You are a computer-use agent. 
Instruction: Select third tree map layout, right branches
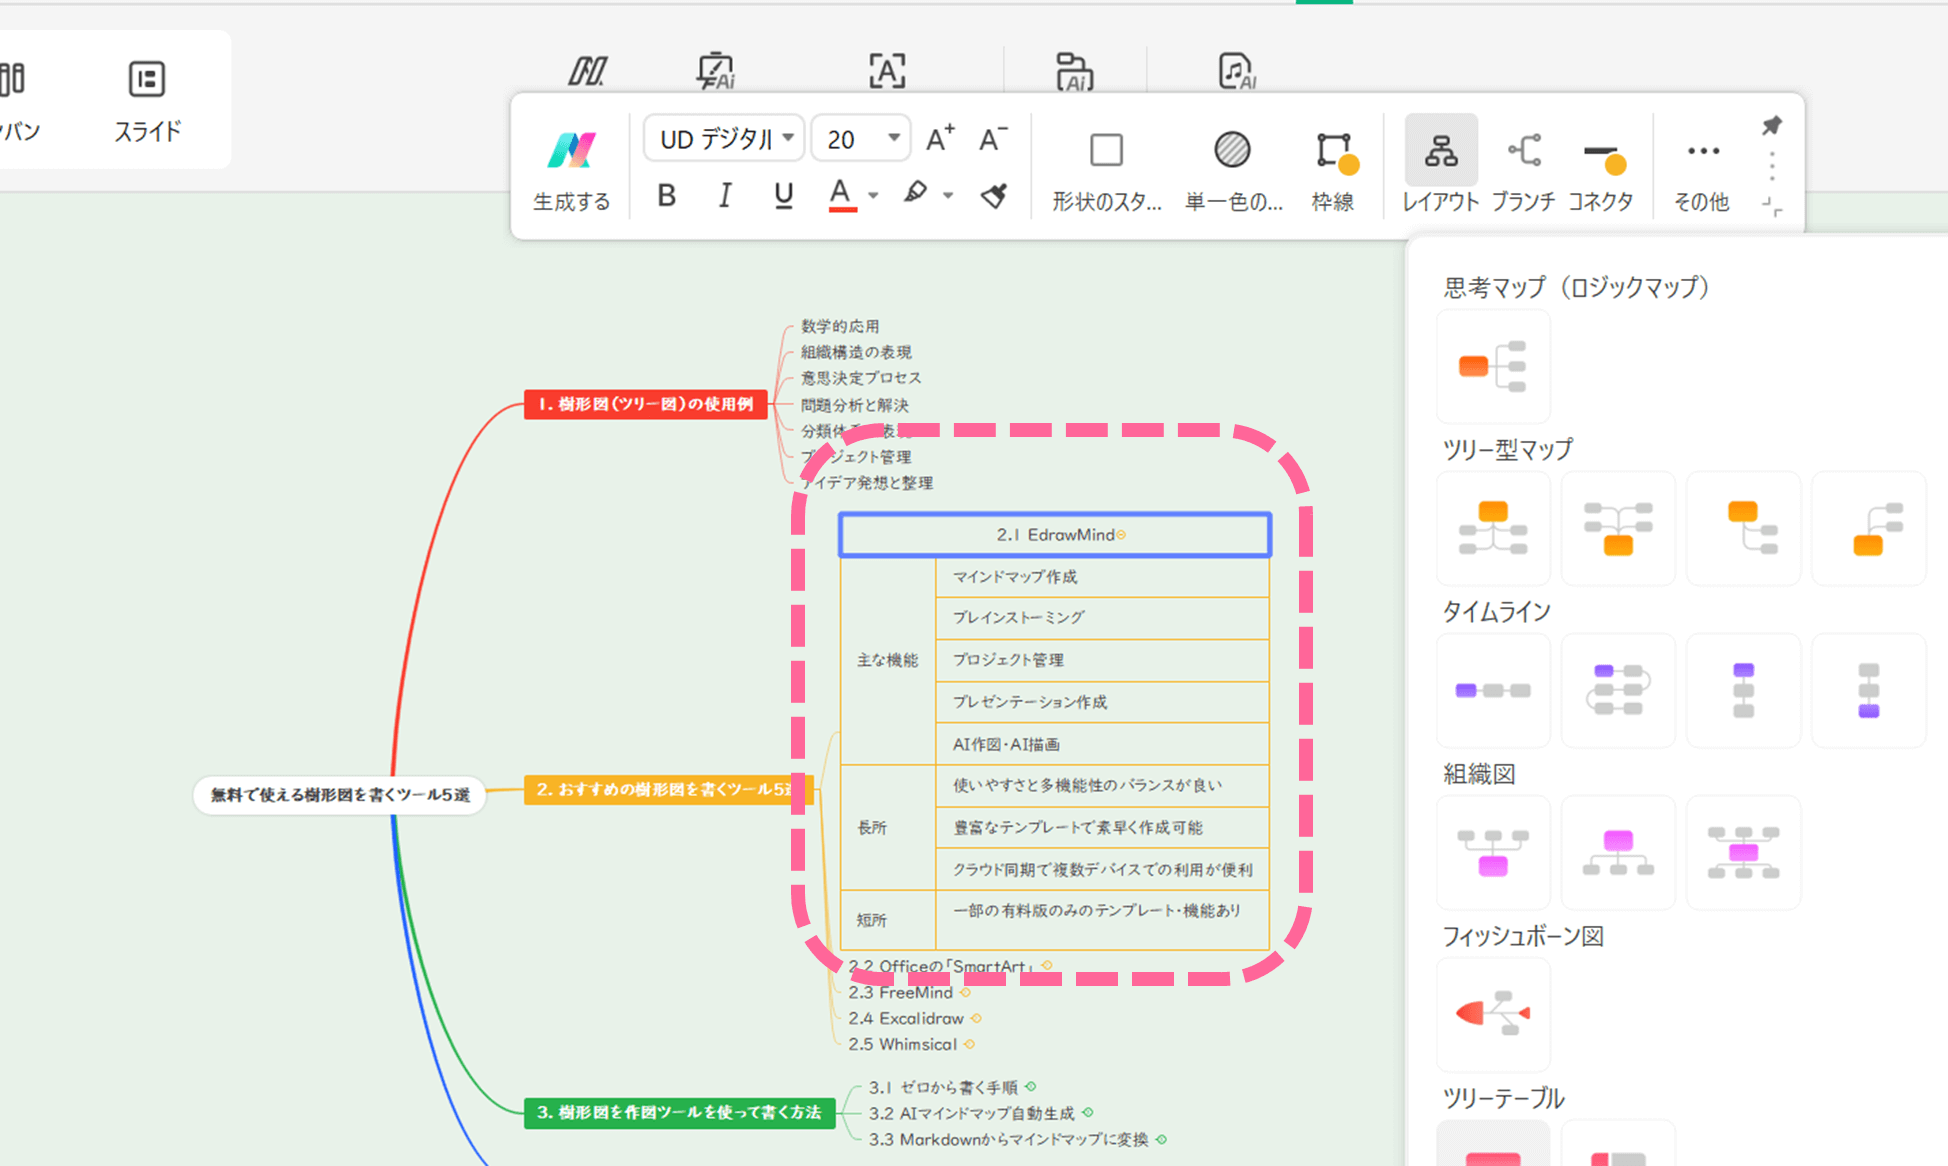click(x=1743, y=528)
